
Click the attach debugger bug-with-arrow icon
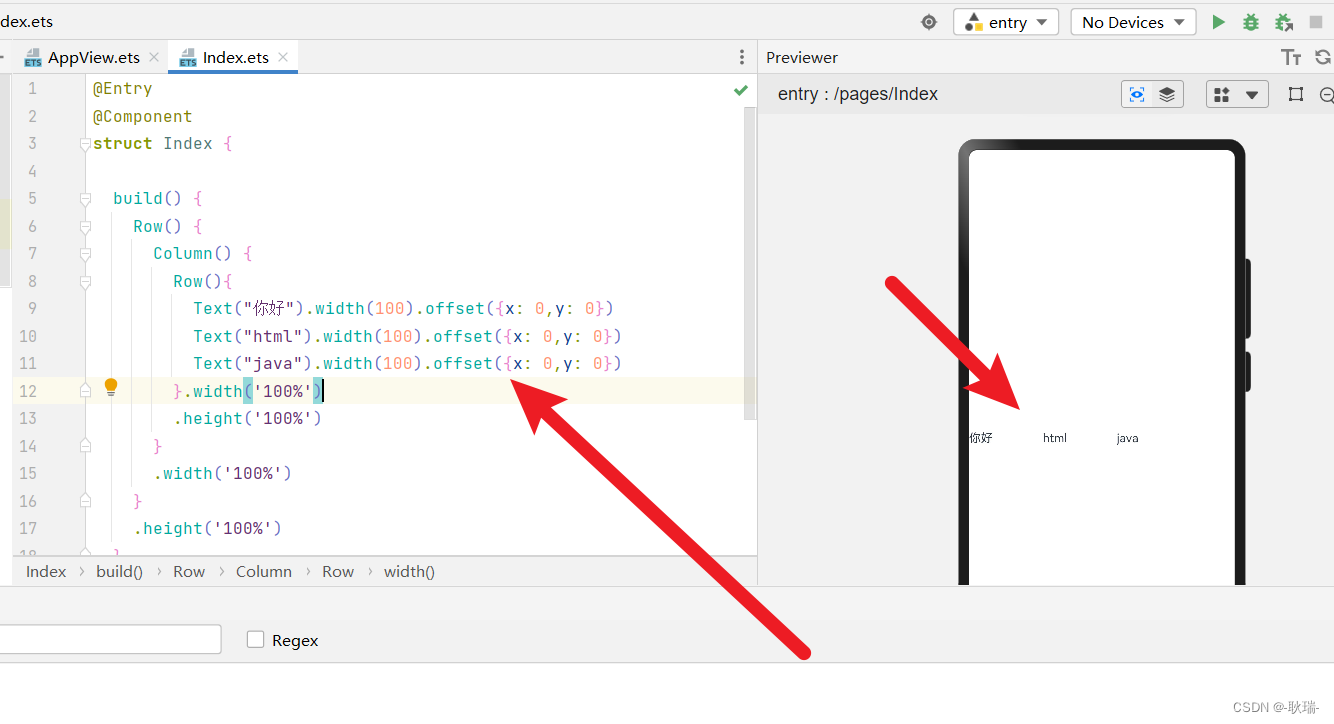tap(1283, 22)
